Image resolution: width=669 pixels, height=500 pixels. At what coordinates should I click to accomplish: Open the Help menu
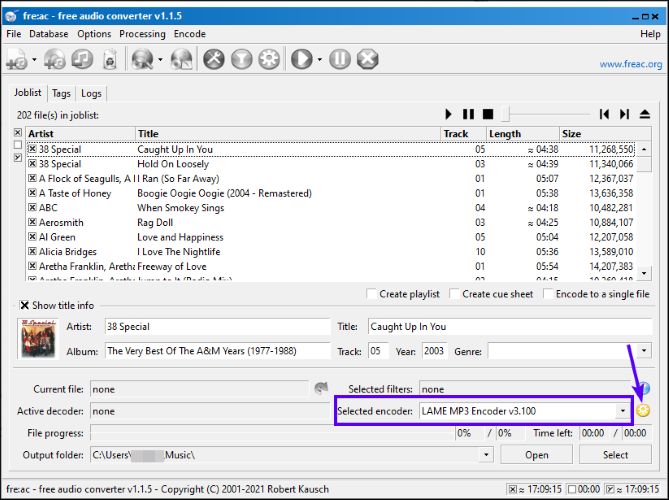(x=650, y=34)
